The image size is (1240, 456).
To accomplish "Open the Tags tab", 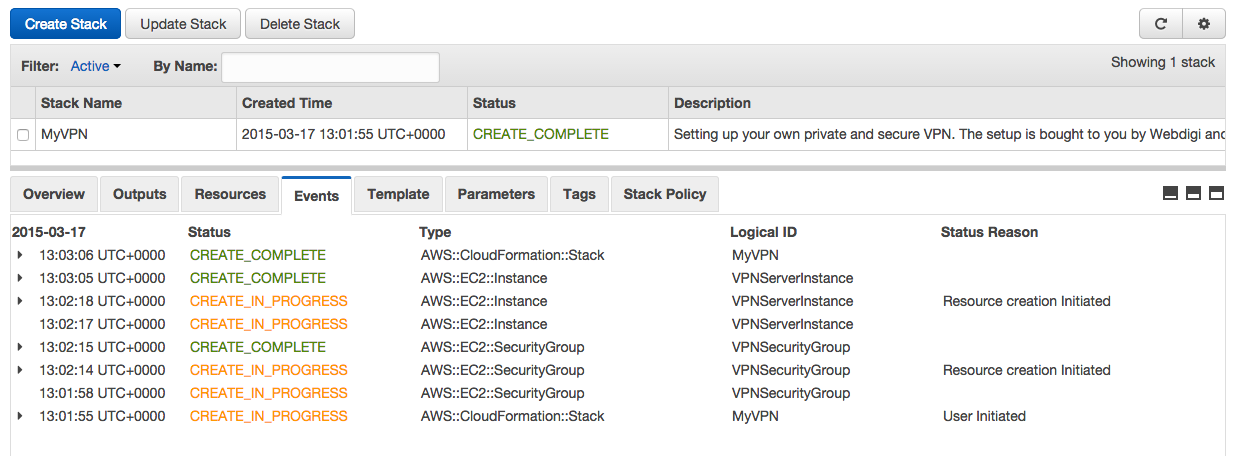I will (x=579, y=194).
